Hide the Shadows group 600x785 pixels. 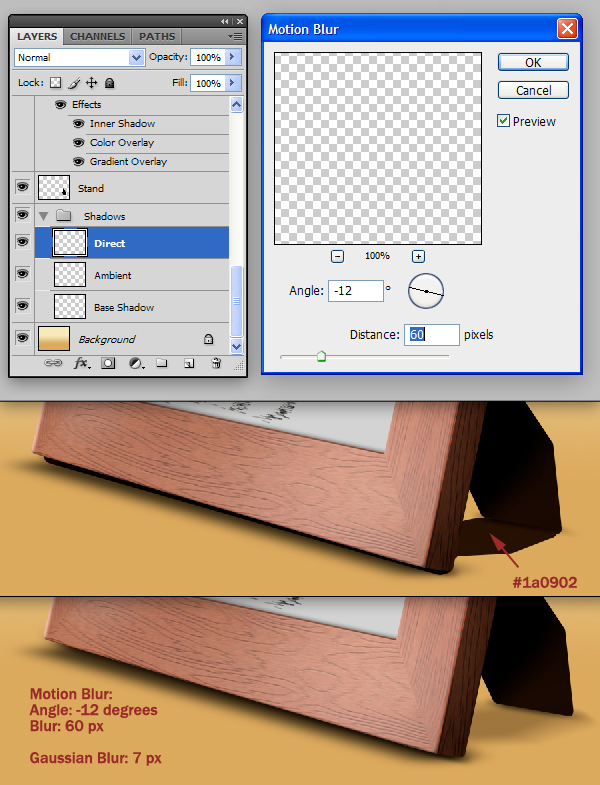tap(22, 215)
